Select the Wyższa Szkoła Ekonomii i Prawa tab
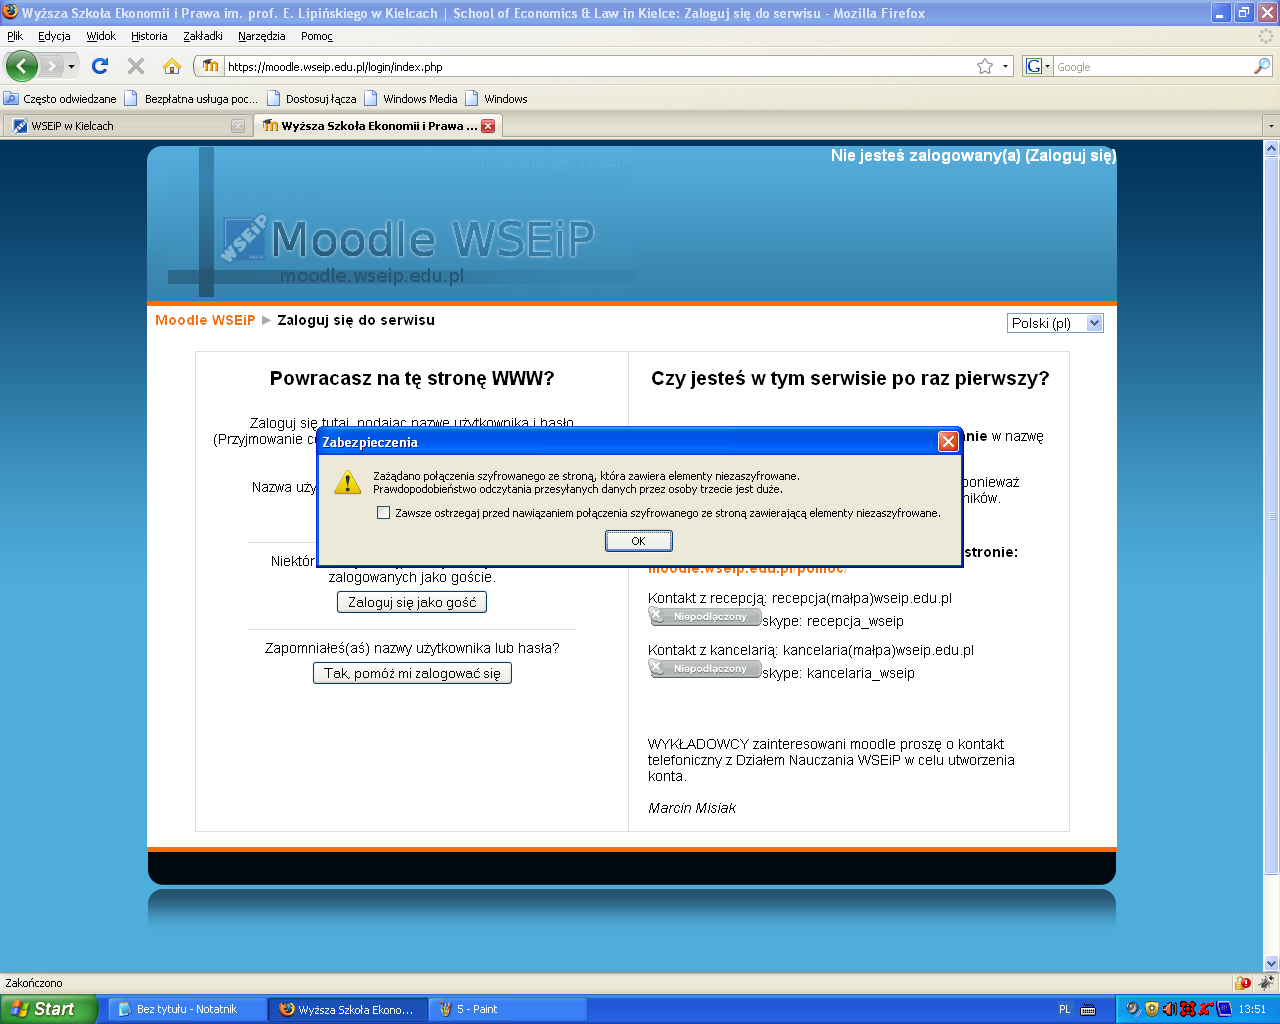 pos(378,126)
